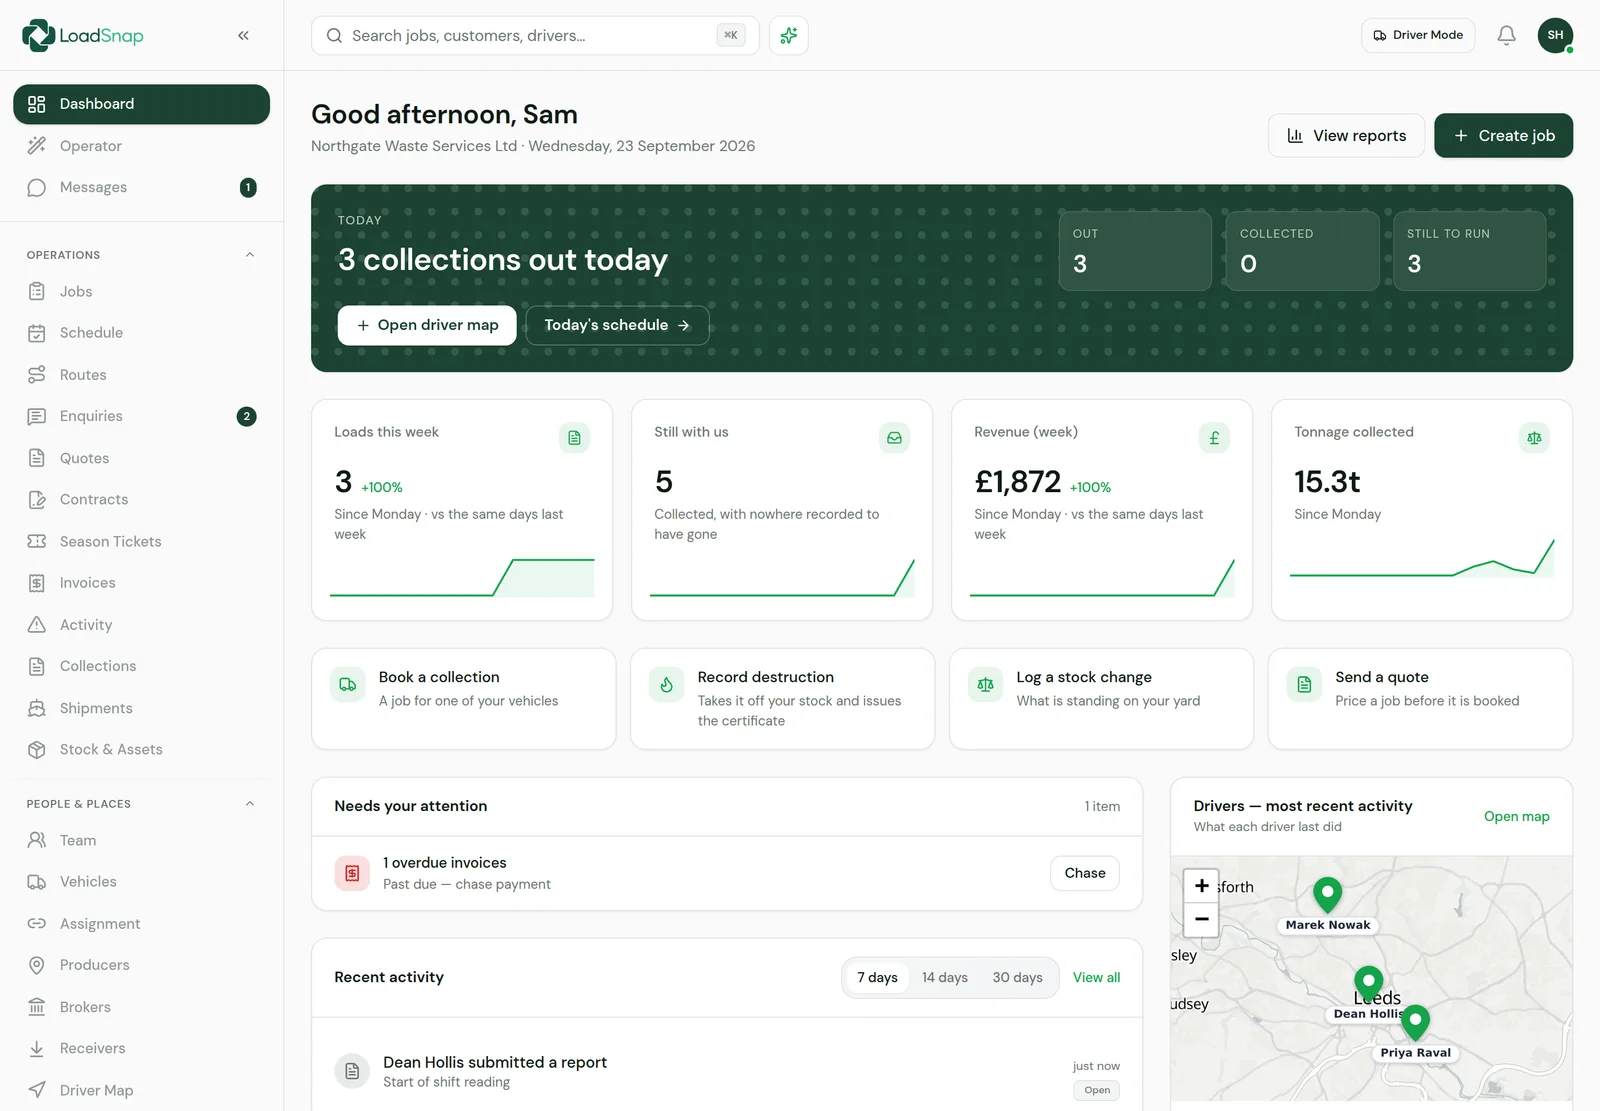
Task: Switch to 14 days activity range
Action: [x=944, y=977]
